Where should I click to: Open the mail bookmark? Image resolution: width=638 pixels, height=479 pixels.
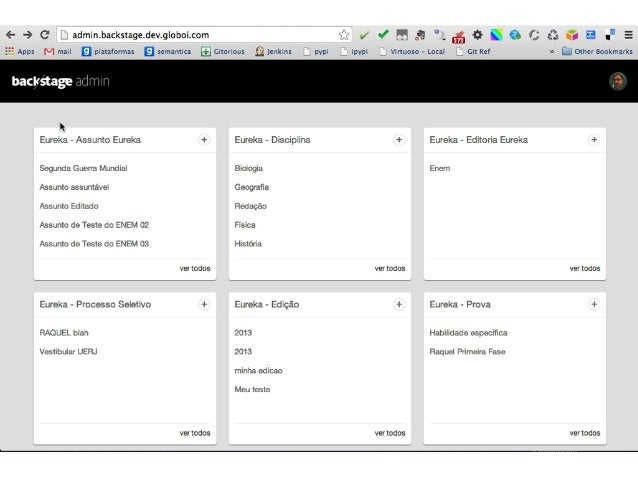coord(58,52)
